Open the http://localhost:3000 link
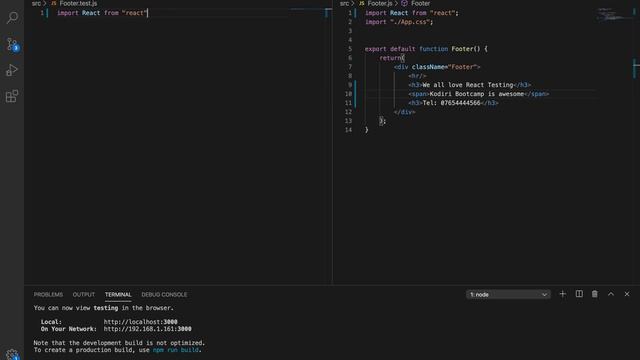The image size is (640, 360). pos(140,322)
